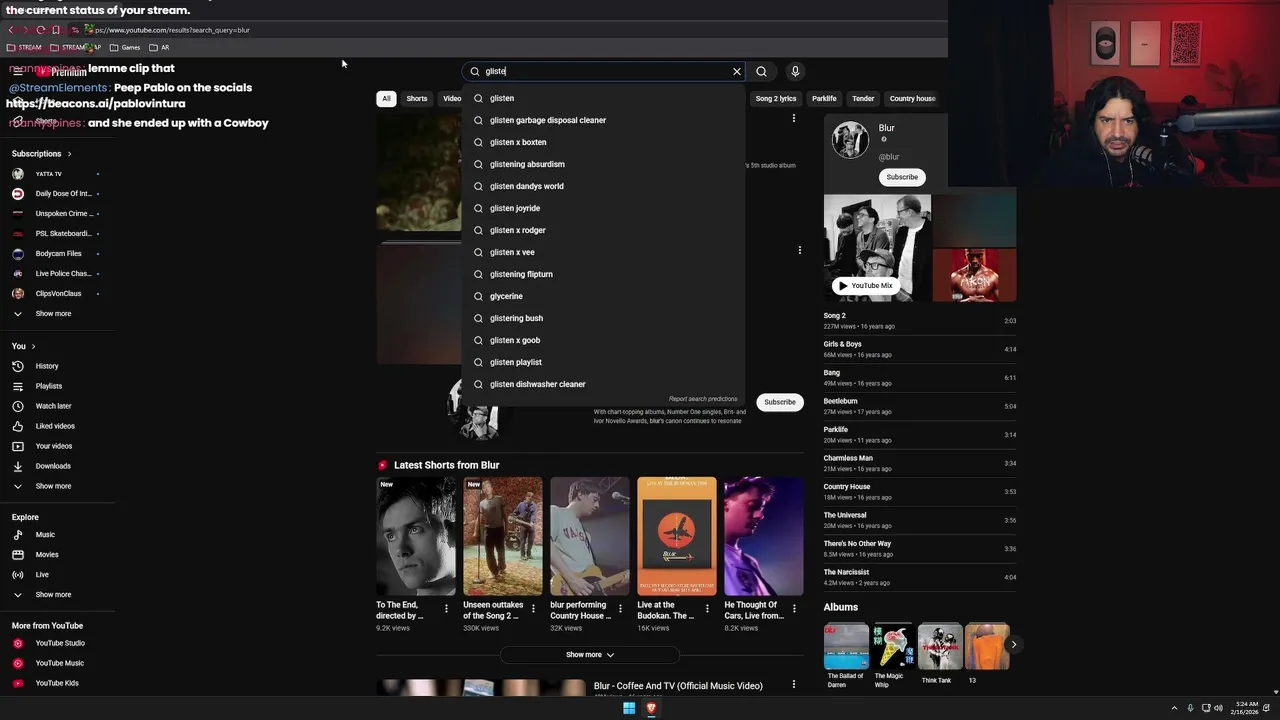Open Movies under Explore
Viewport: 1280px width, 720px height.
coord(47,555)
